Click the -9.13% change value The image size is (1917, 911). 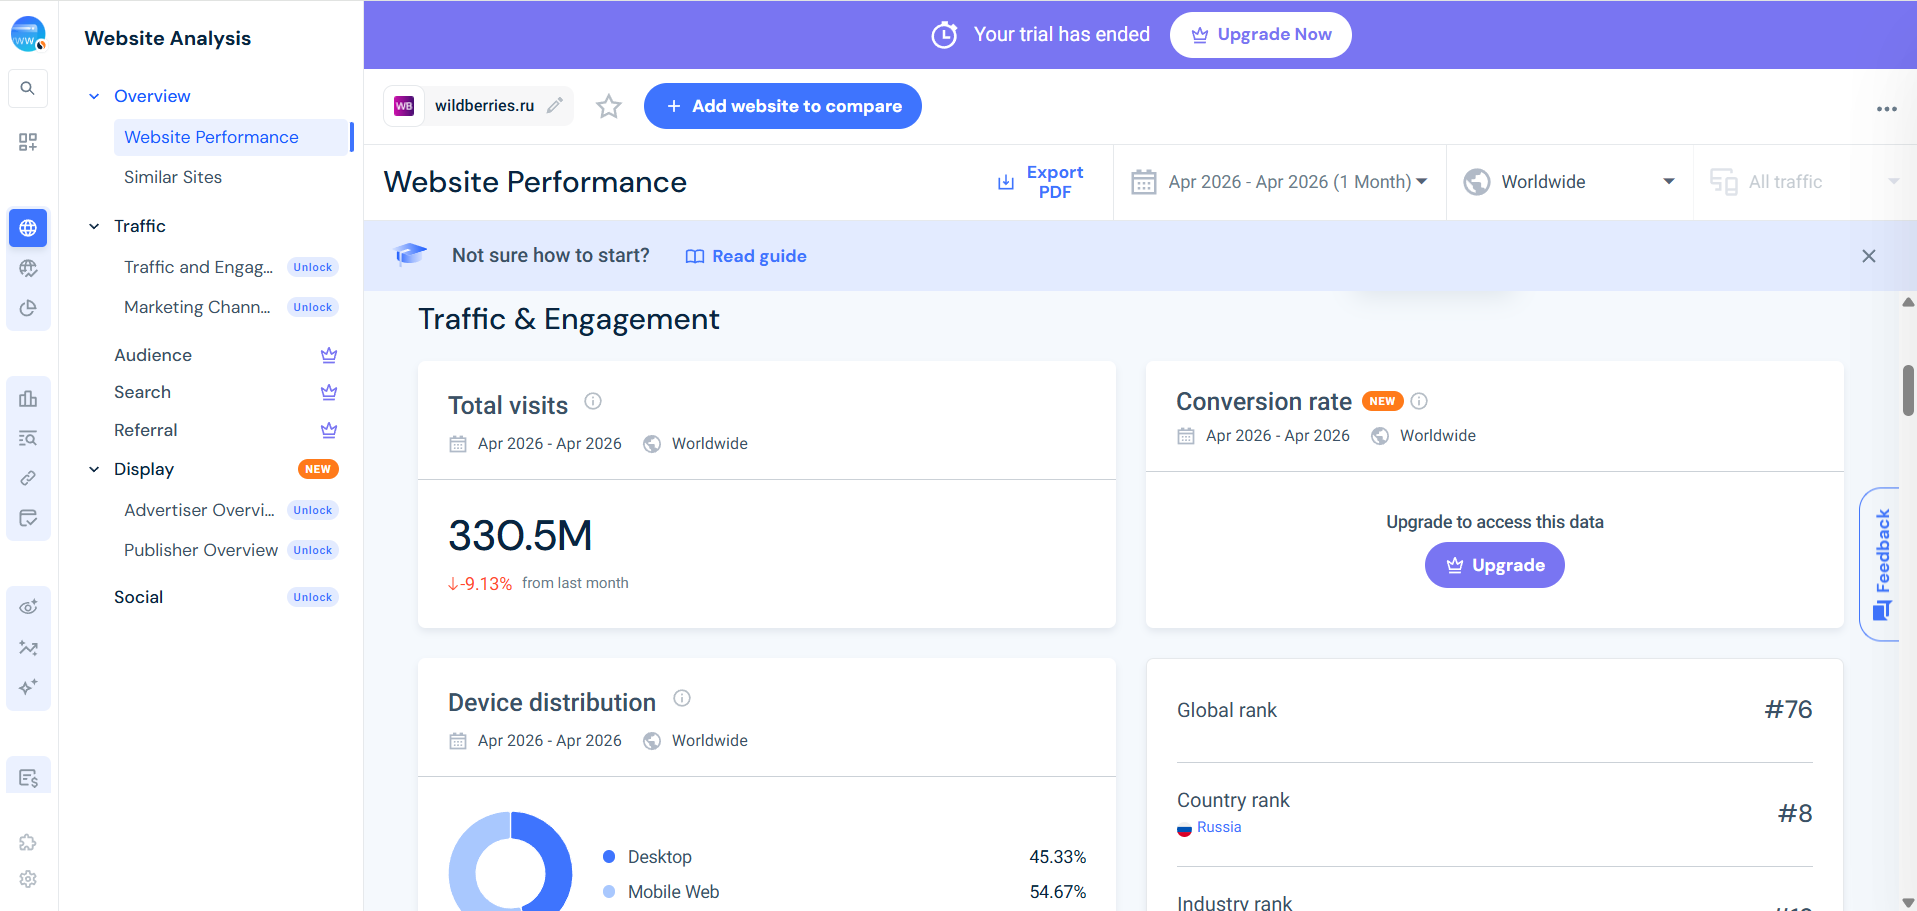[x=480, y=584]
